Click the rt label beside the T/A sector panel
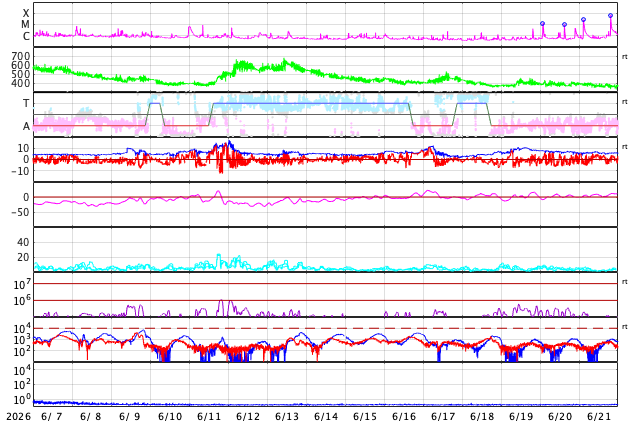This screenshot has height=424, width=634. [x=625, y=102]
